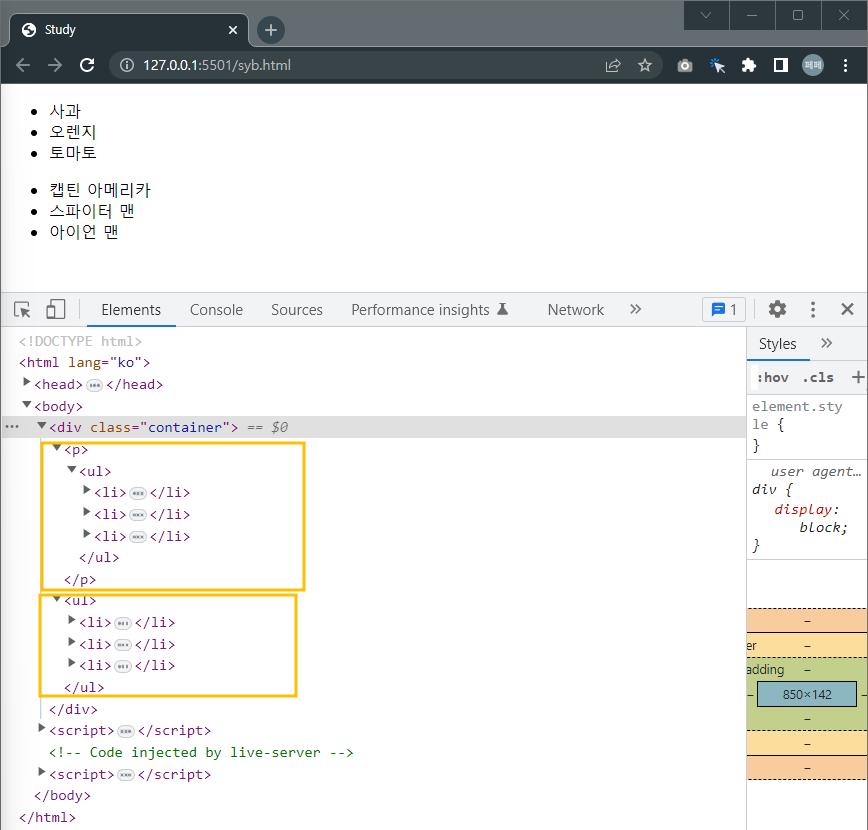The height and width of the screenshot is (830, 868).
Task: Switch to Elements tab
Action: coord(131,310)
